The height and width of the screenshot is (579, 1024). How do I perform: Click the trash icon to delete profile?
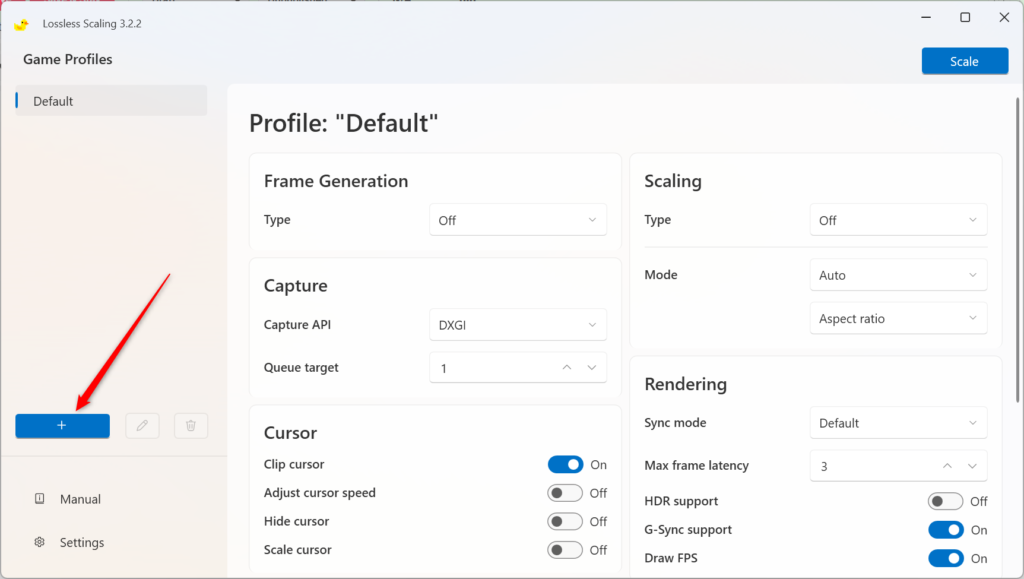point(190,425)
